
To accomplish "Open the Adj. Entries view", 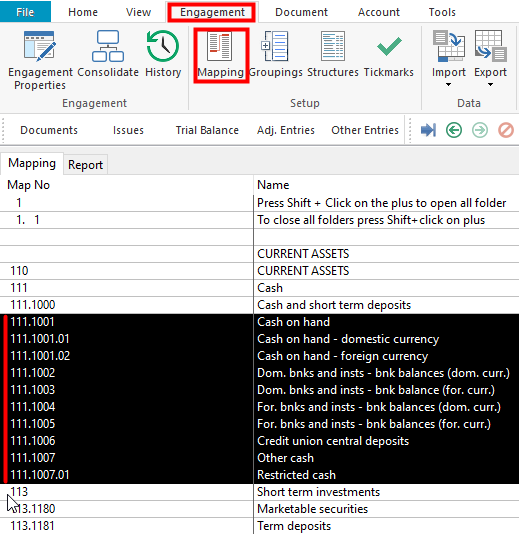I will 286,130.
